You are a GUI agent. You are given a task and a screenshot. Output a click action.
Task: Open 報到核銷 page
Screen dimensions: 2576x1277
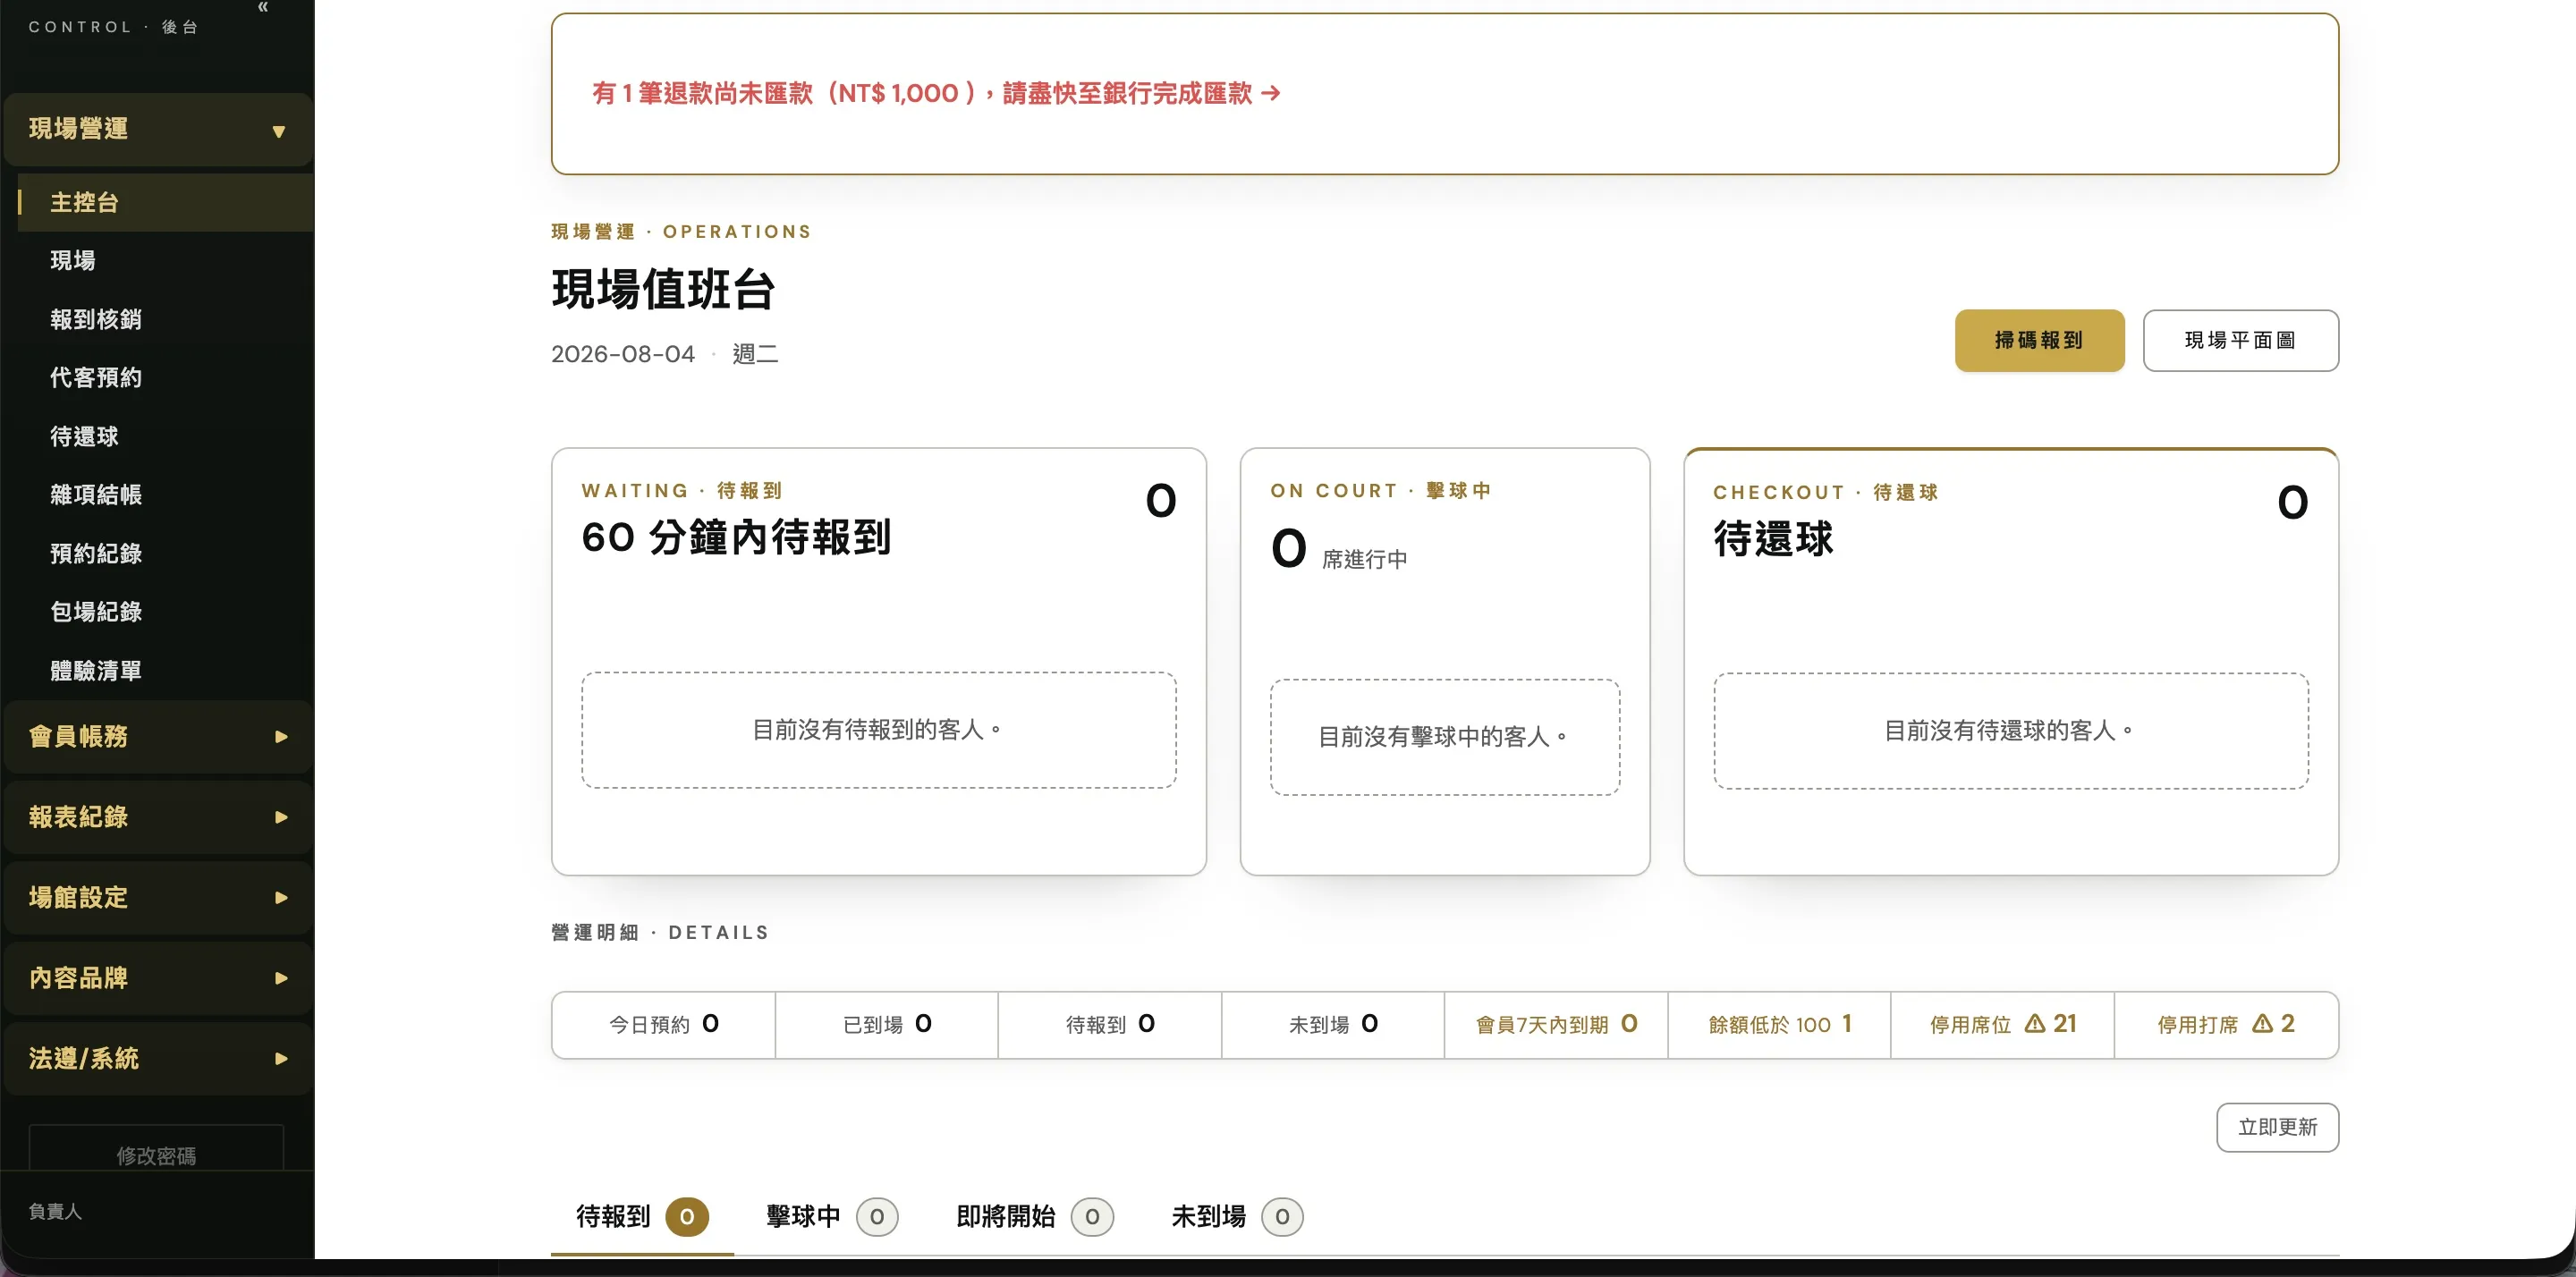pyautogui.click(x=166, y=320)
